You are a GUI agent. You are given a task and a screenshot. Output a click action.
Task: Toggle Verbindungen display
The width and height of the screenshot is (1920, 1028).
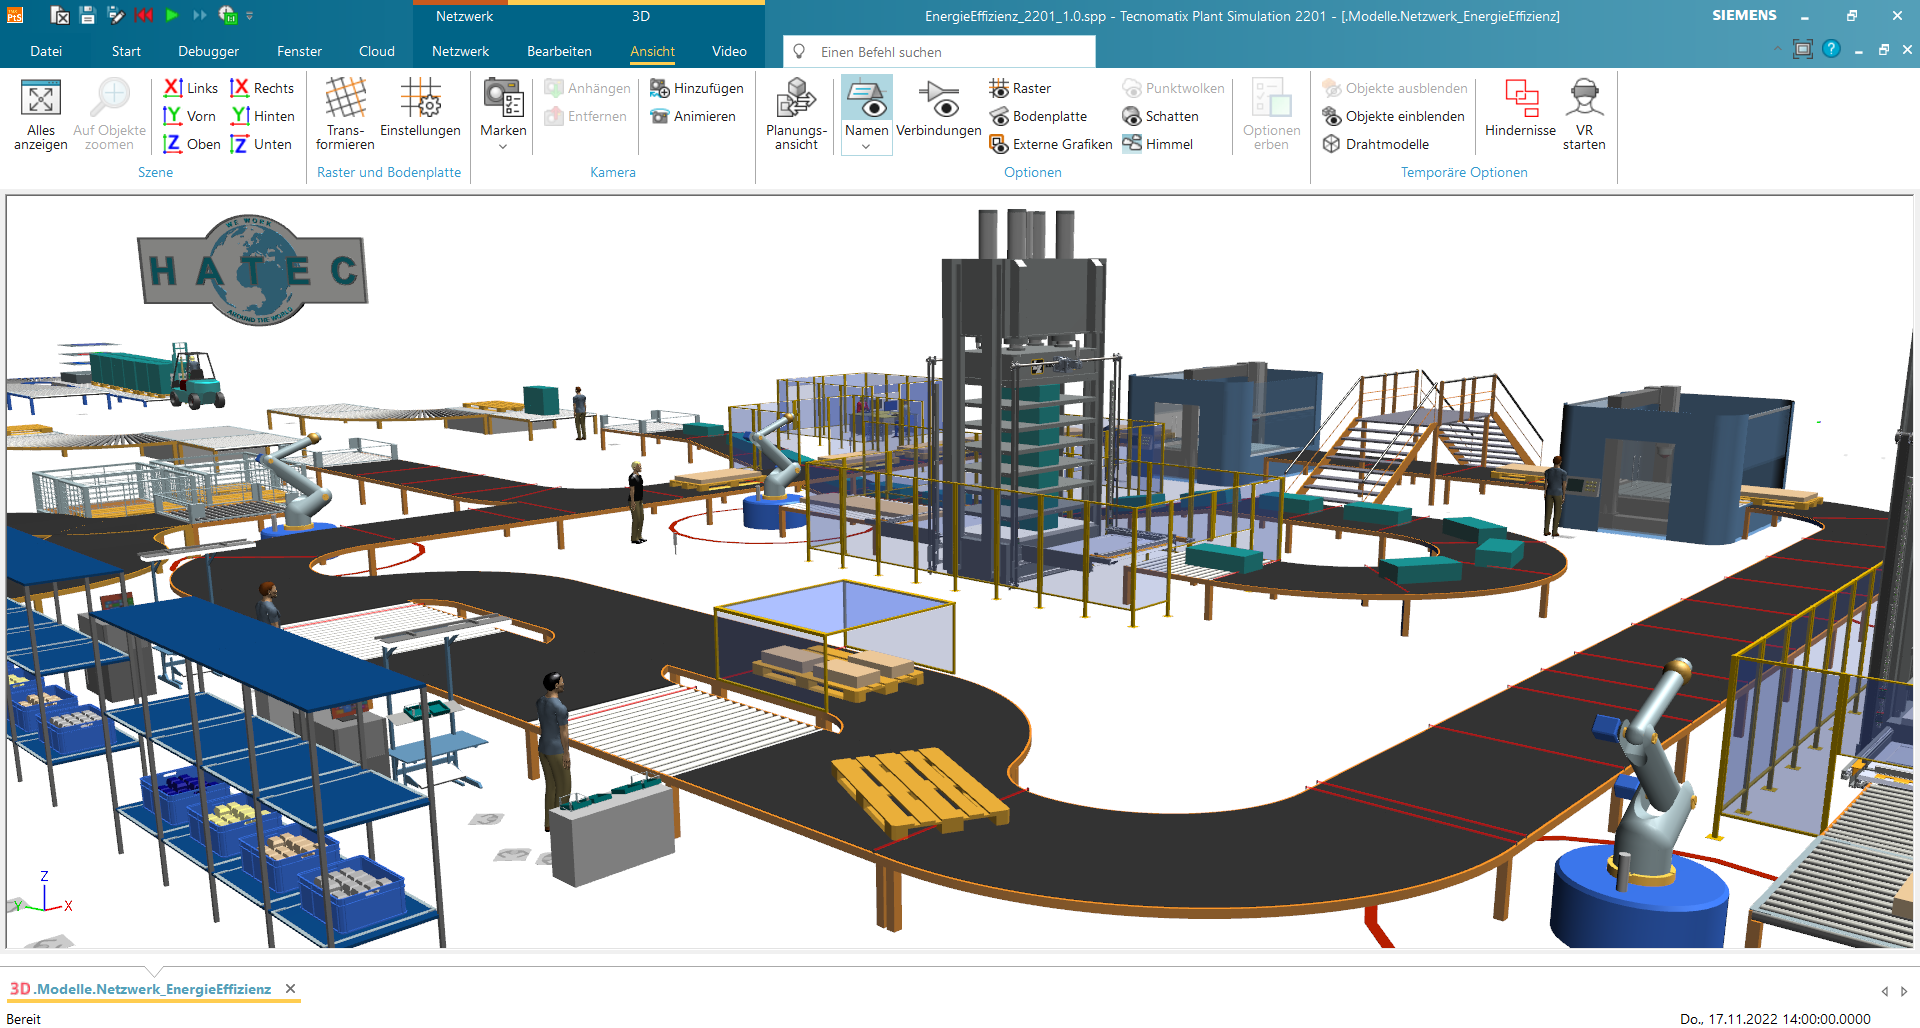pos(938,113)
